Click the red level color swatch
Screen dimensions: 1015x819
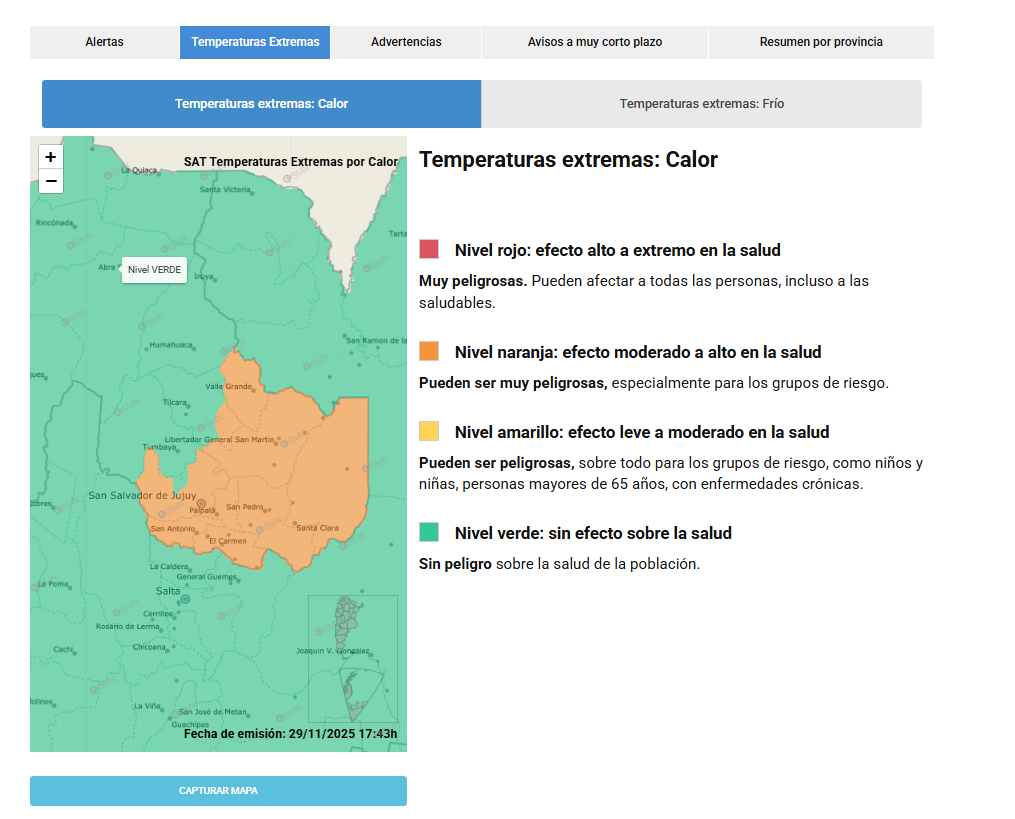[429, 249]
